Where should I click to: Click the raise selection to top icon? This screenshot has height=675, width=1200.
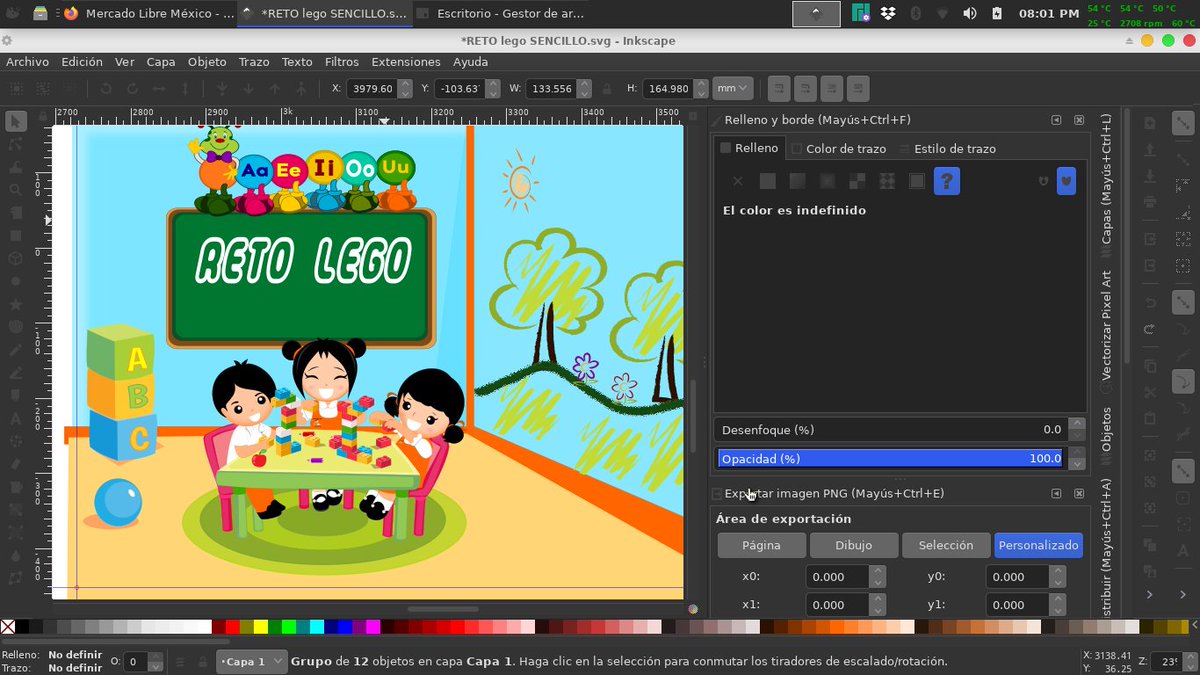[x=301, y=89]
